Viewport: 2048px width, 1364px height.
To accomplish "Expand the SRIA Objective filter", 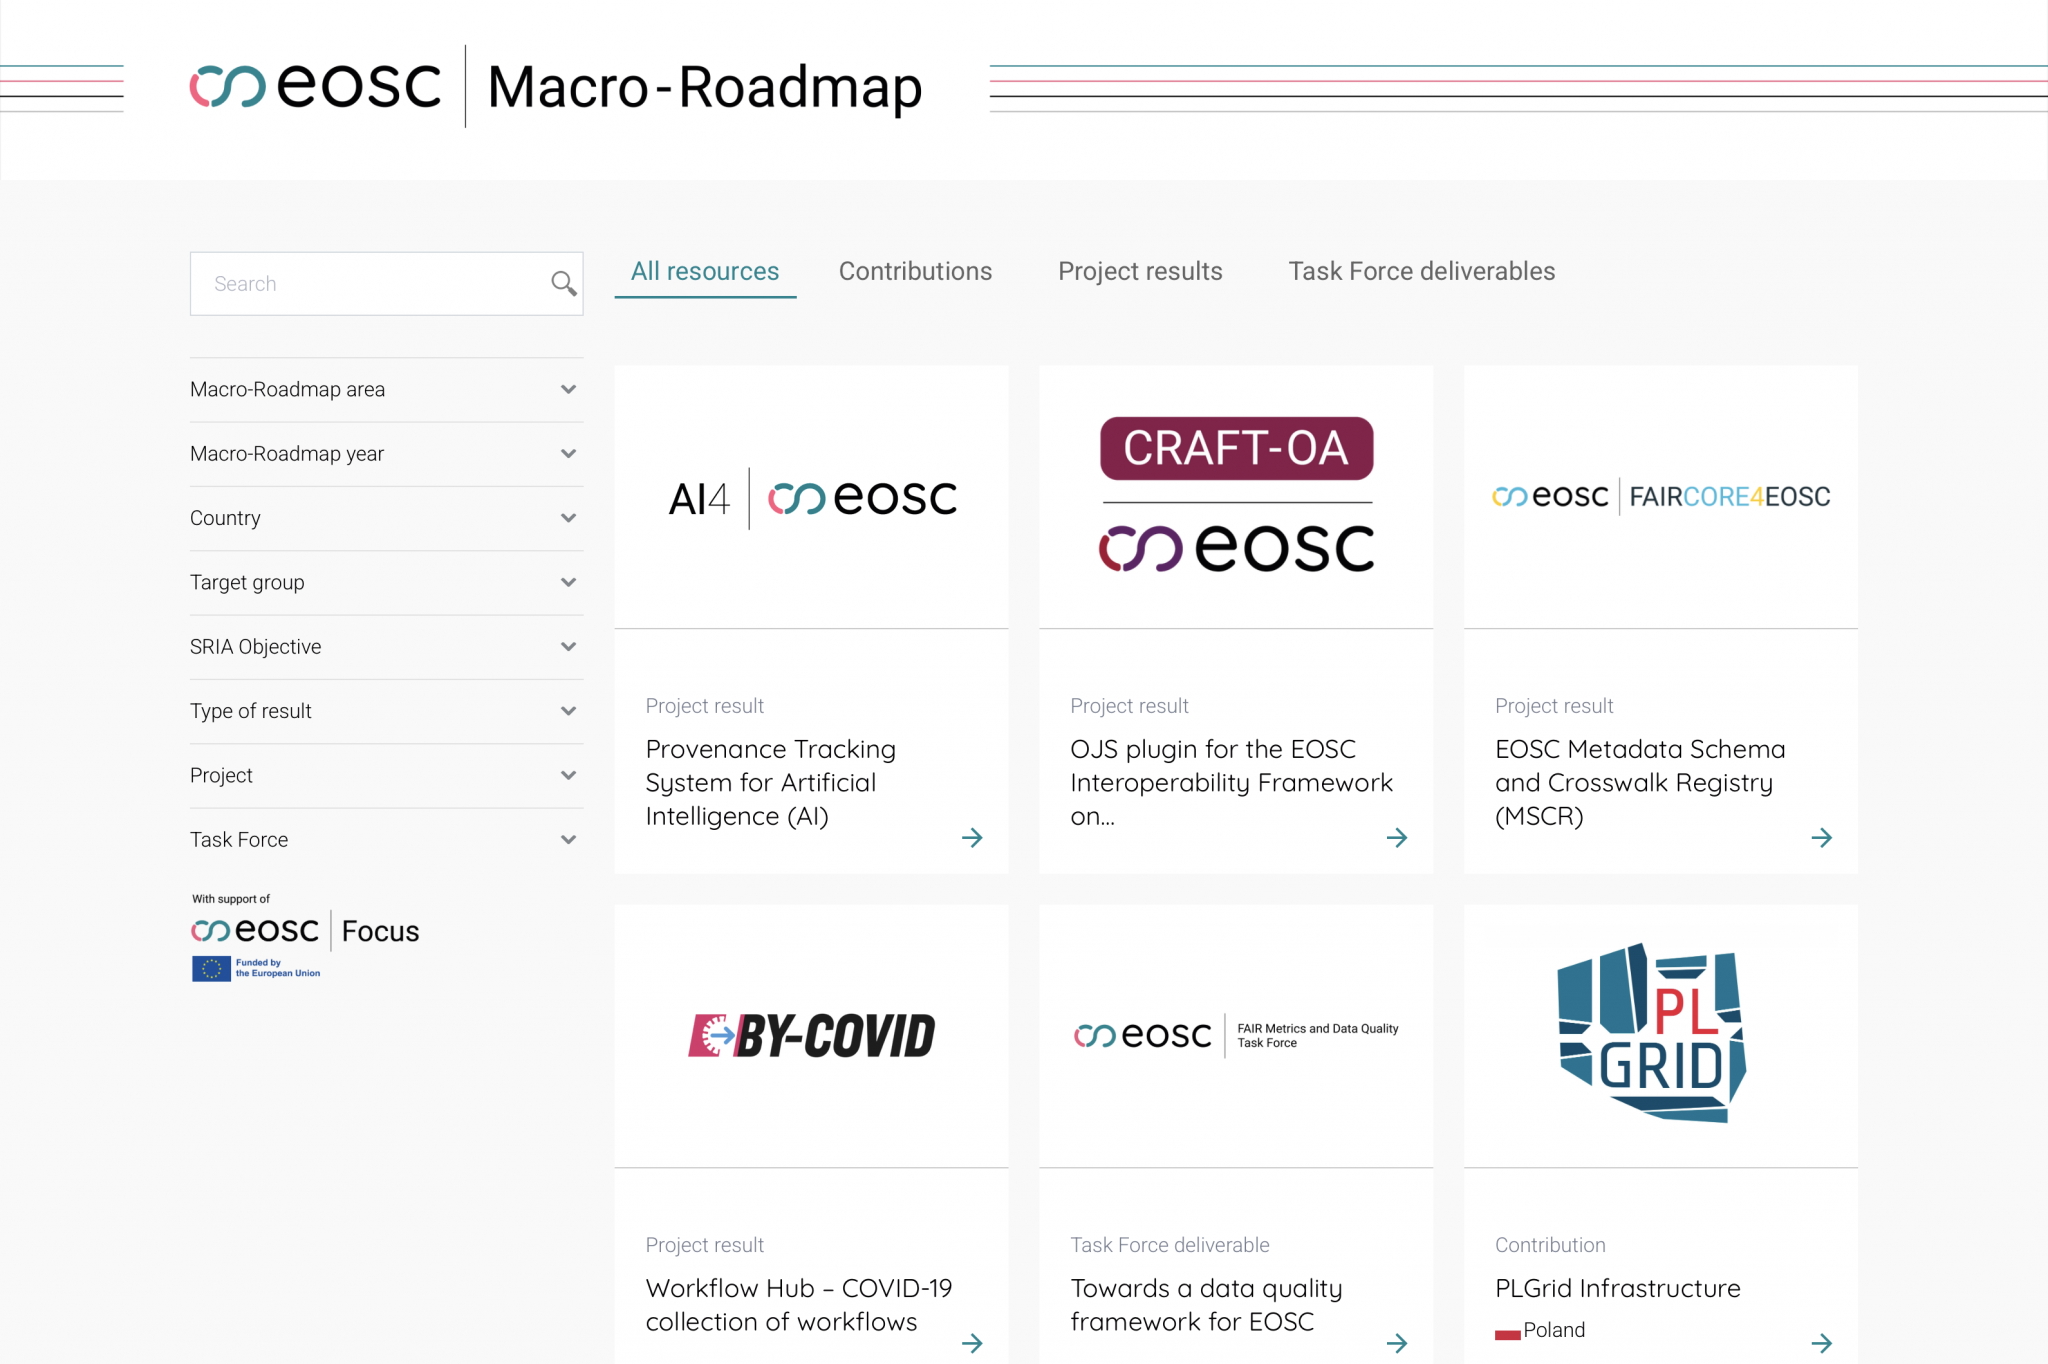I will pyautogui.click(x=568, y=647).
